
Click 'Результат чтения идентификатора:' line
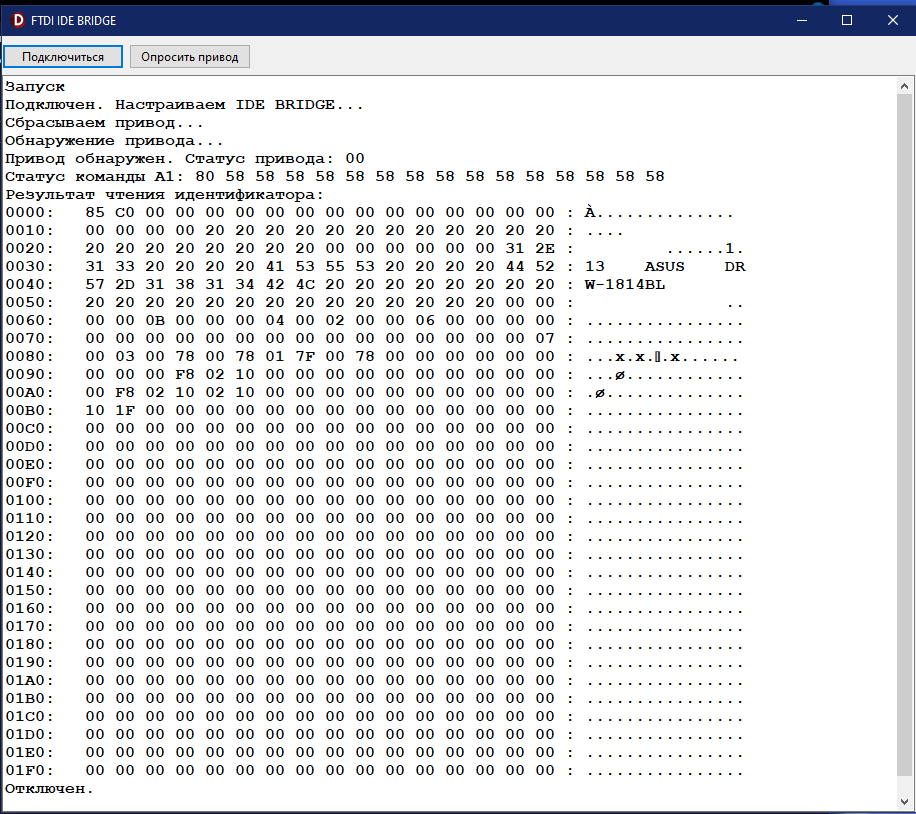coord(164,195)
